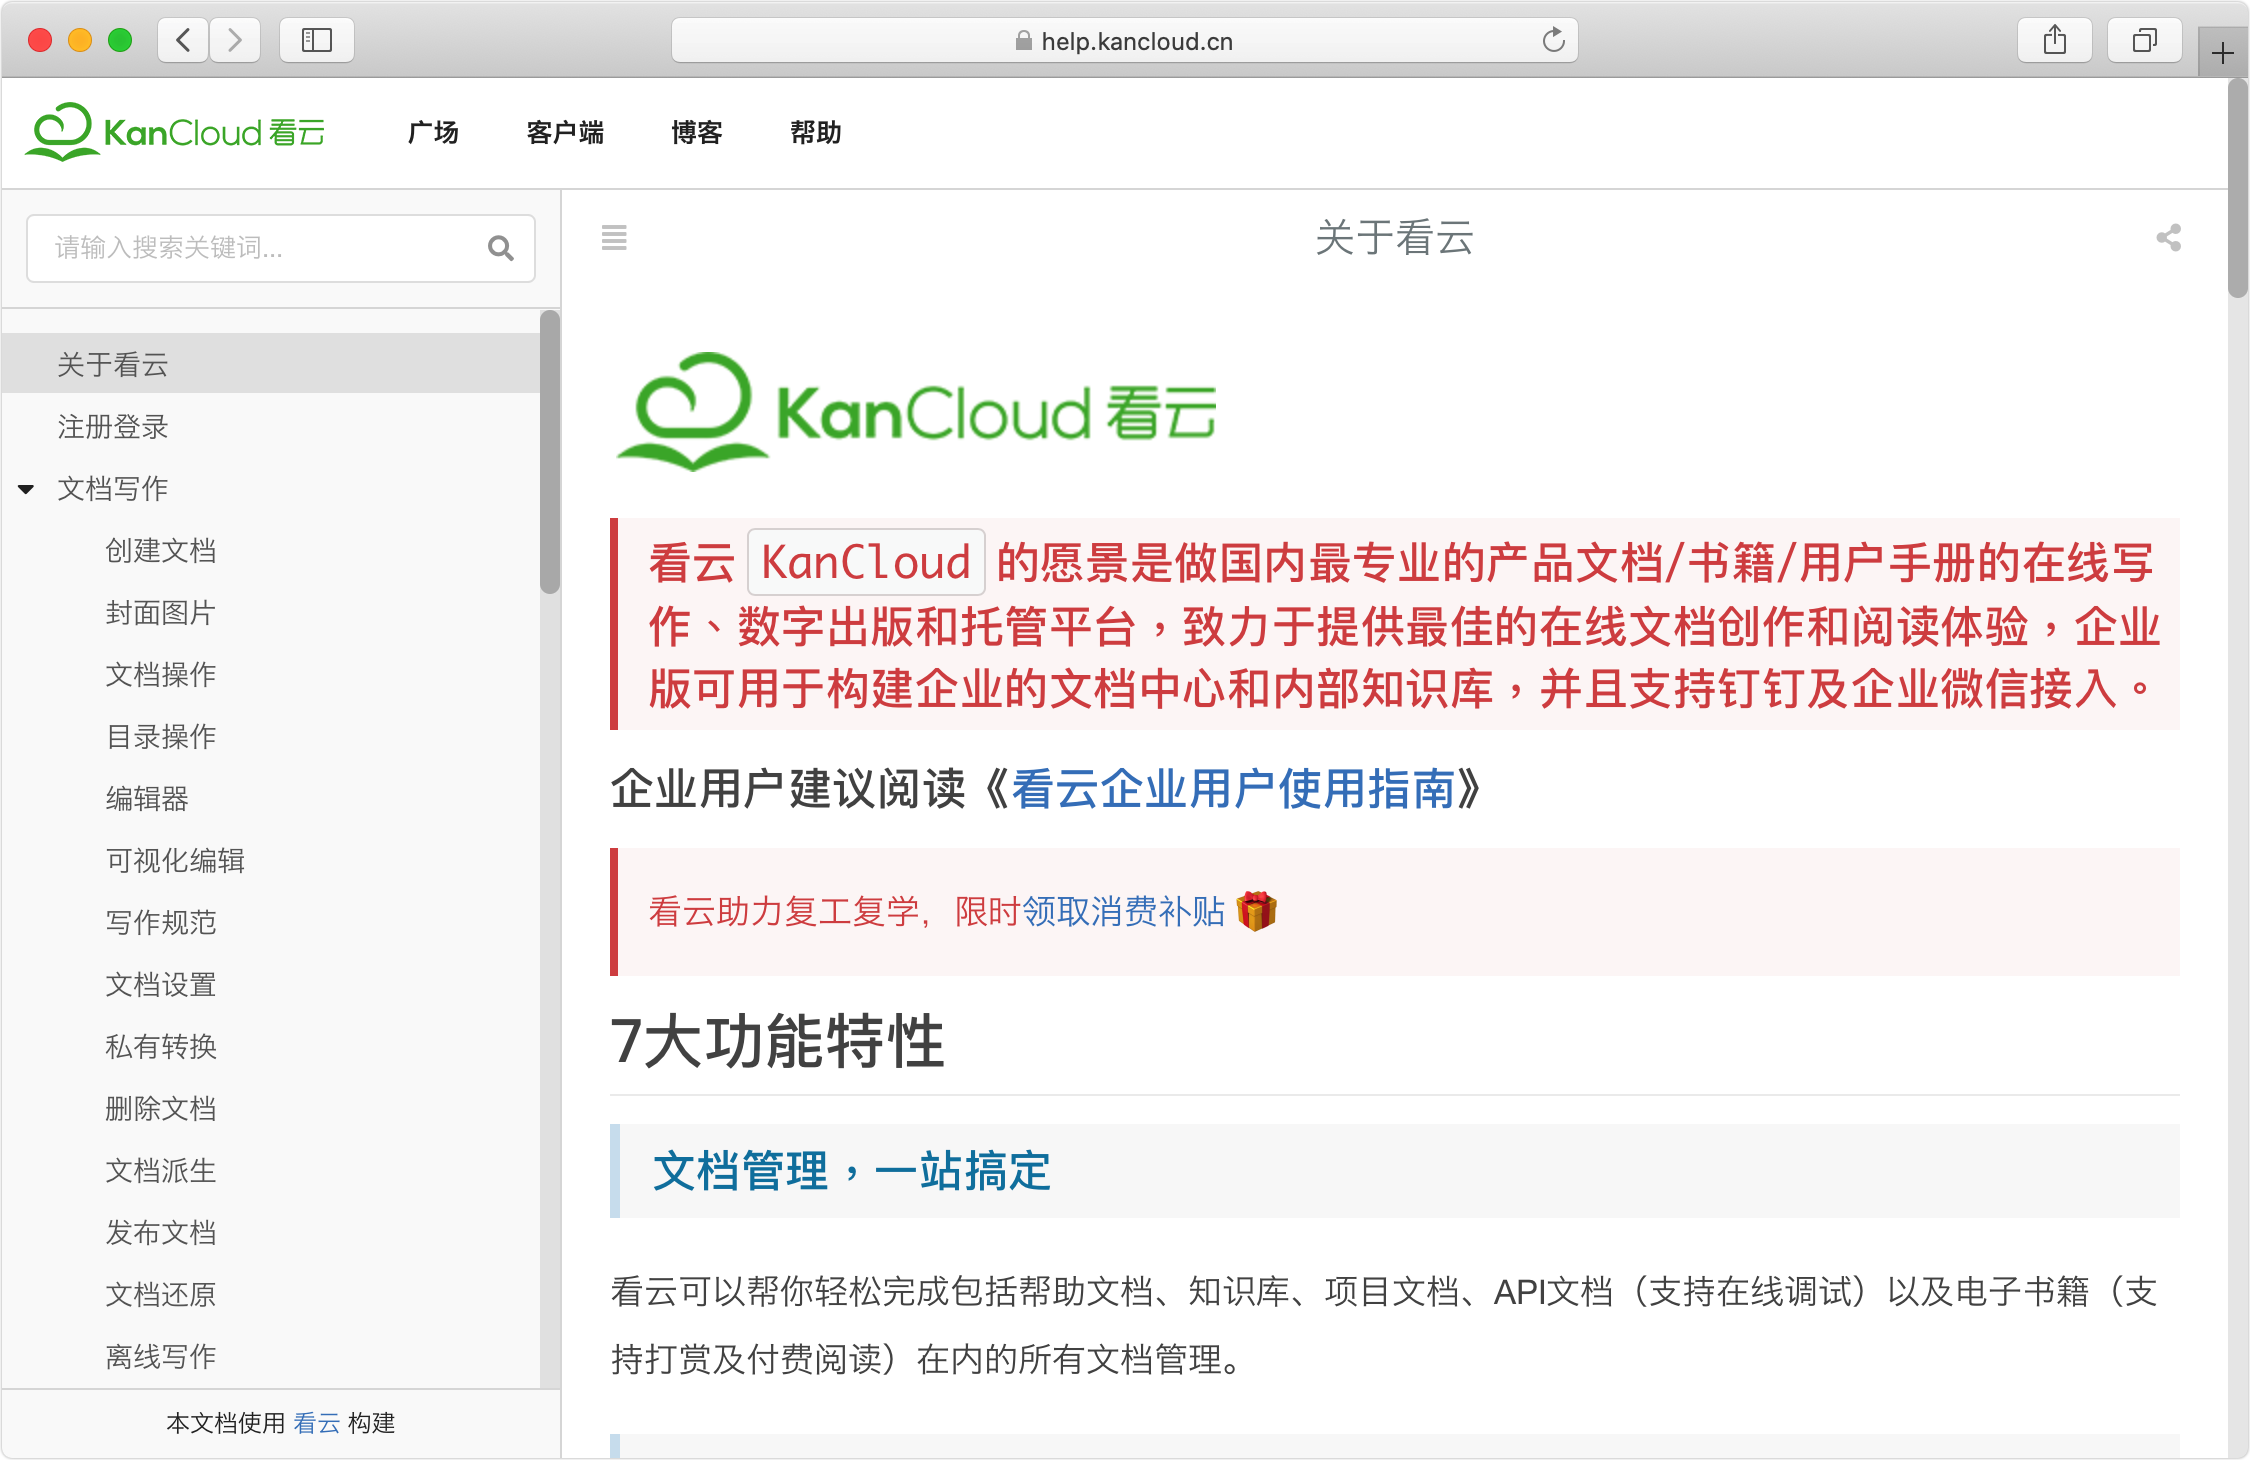Screen dimensions: 2250x1460
Task: Show all tabs overview icon
Action: [2145, 40]
